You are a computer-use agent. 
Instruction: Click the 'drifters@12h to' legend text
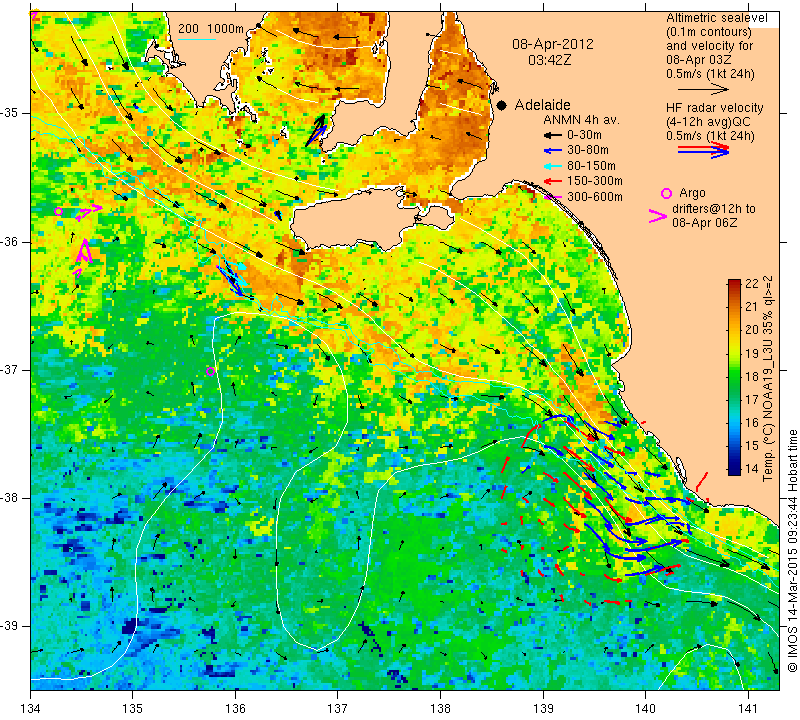(713, 209)
